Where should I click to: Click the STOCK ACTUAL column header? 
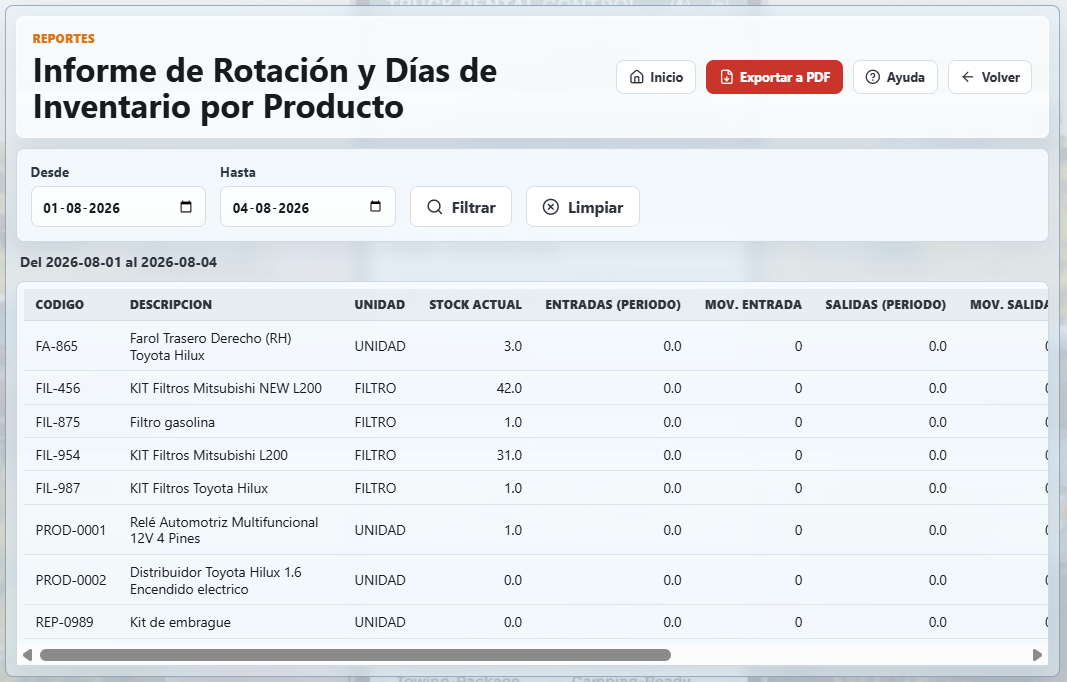click(x=475, y=304)
